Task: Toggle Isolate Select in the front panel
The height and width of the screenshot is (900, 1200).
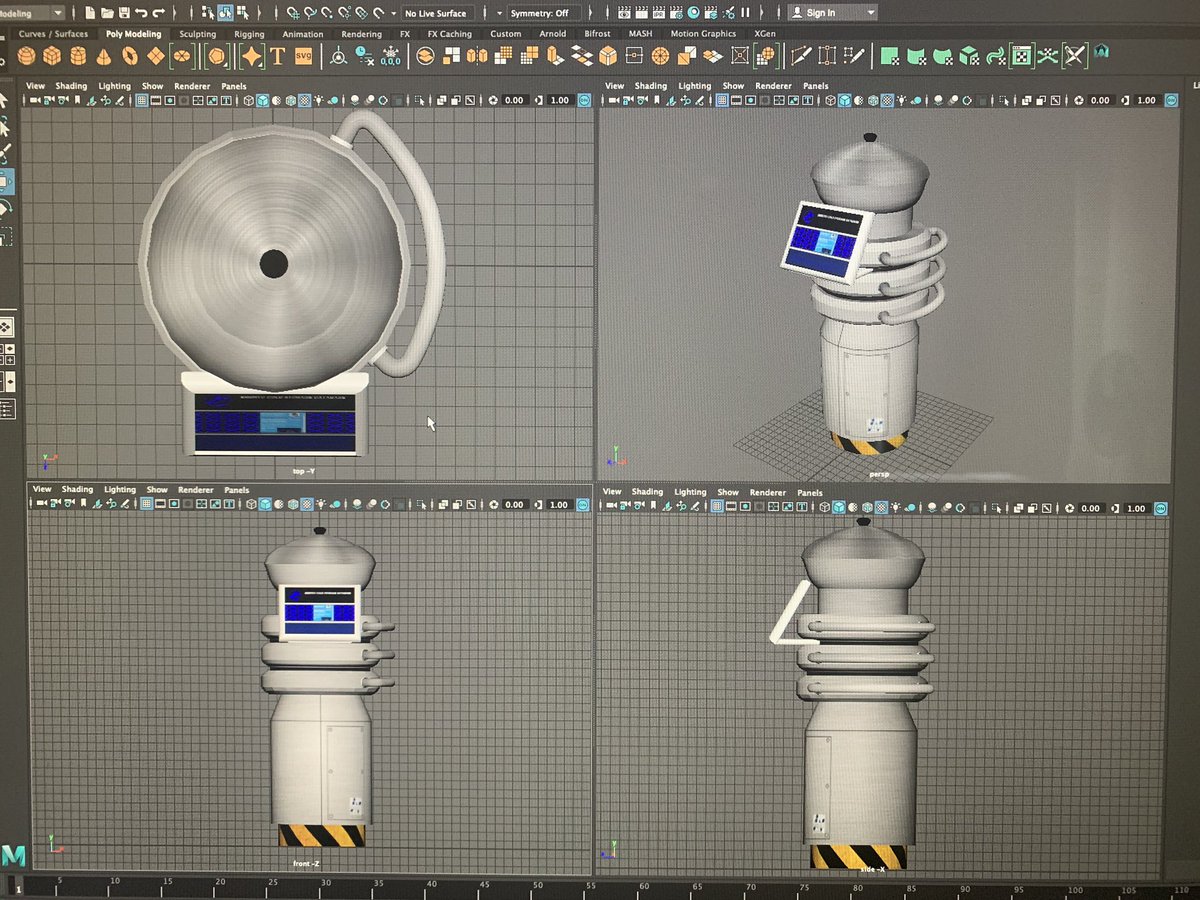Action: click(420, 504)
